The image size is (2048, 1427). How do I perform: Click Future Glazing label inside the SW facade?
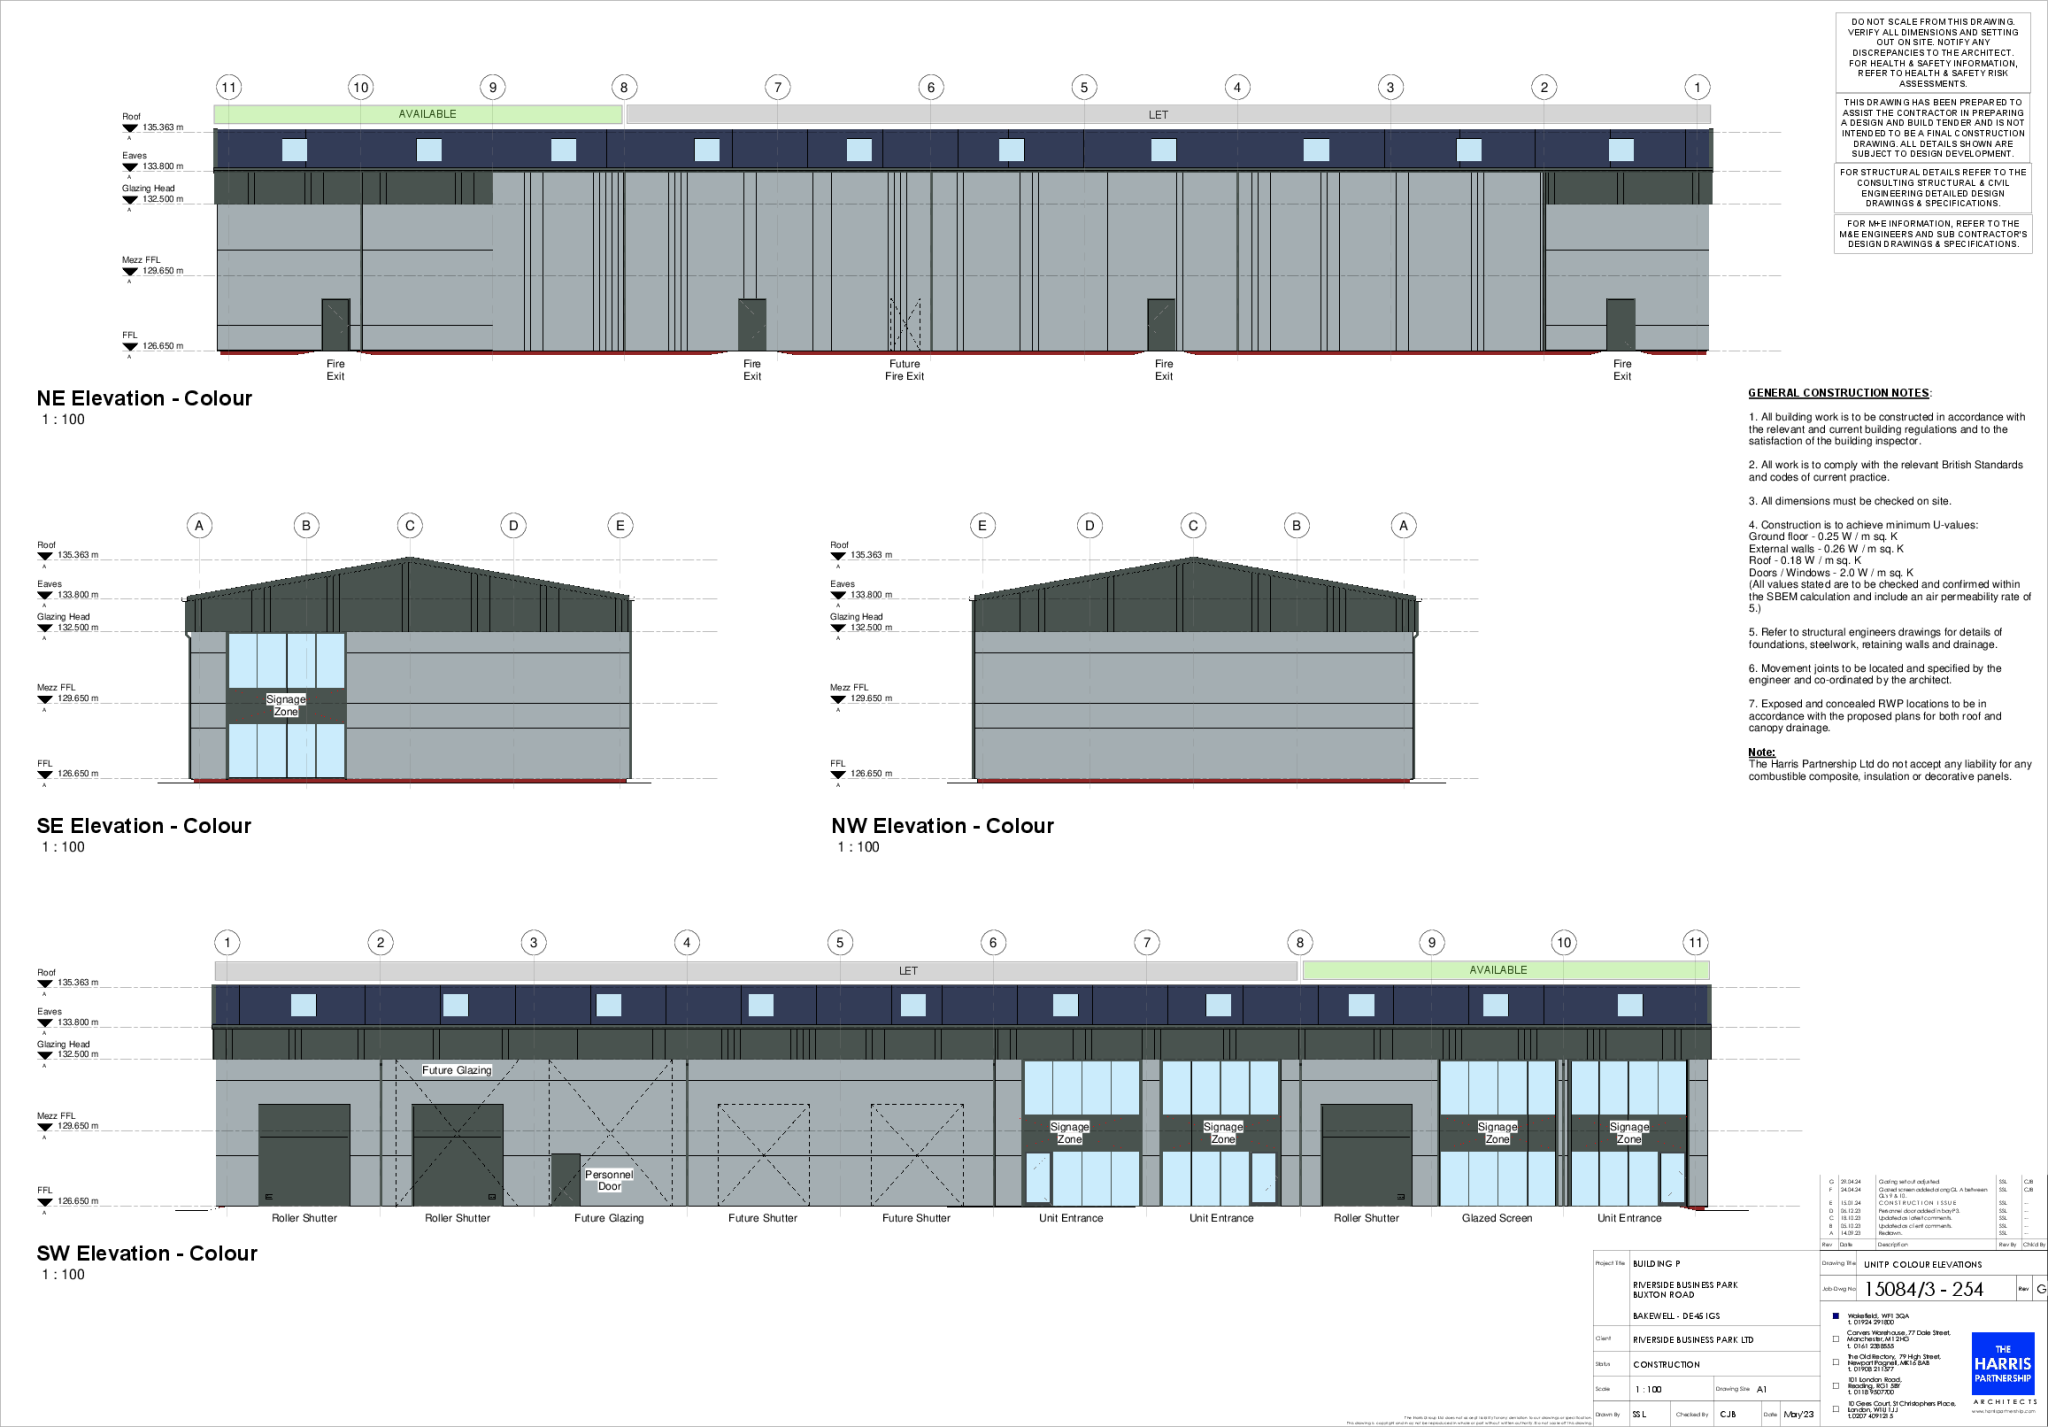pos(457,1070)
